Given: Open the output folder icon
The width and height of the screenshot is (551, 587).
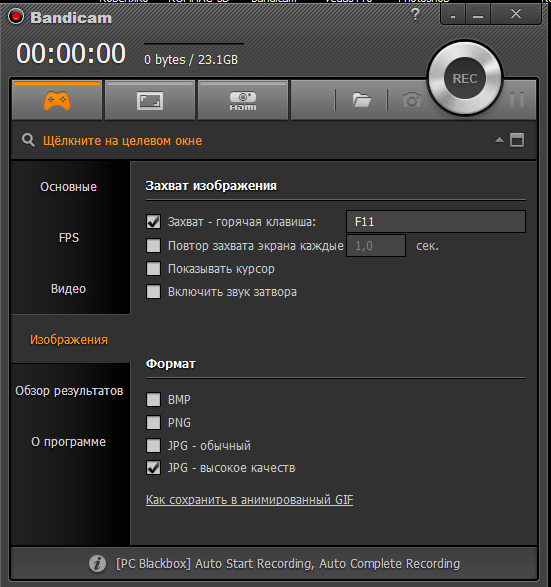Looking at the screenshot, I should (362, 100).
